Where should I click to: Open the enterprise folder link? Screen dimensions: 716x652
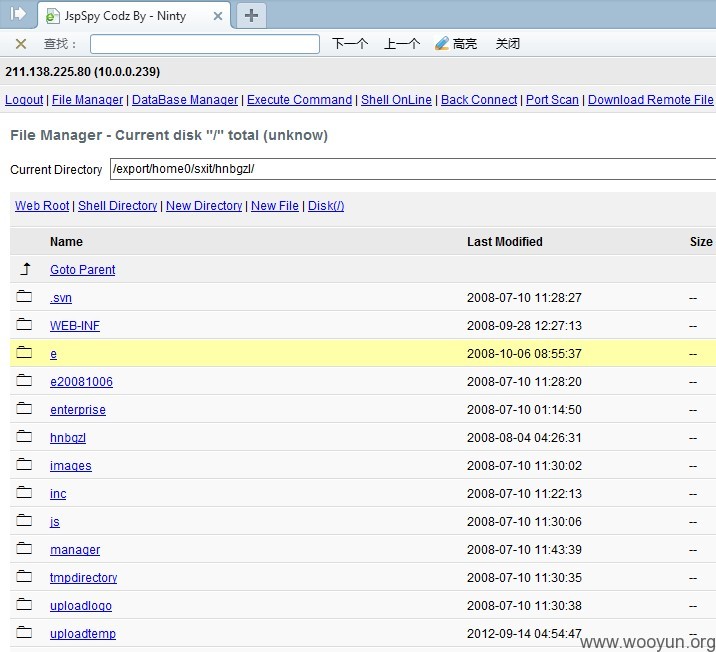pos(78,410)
